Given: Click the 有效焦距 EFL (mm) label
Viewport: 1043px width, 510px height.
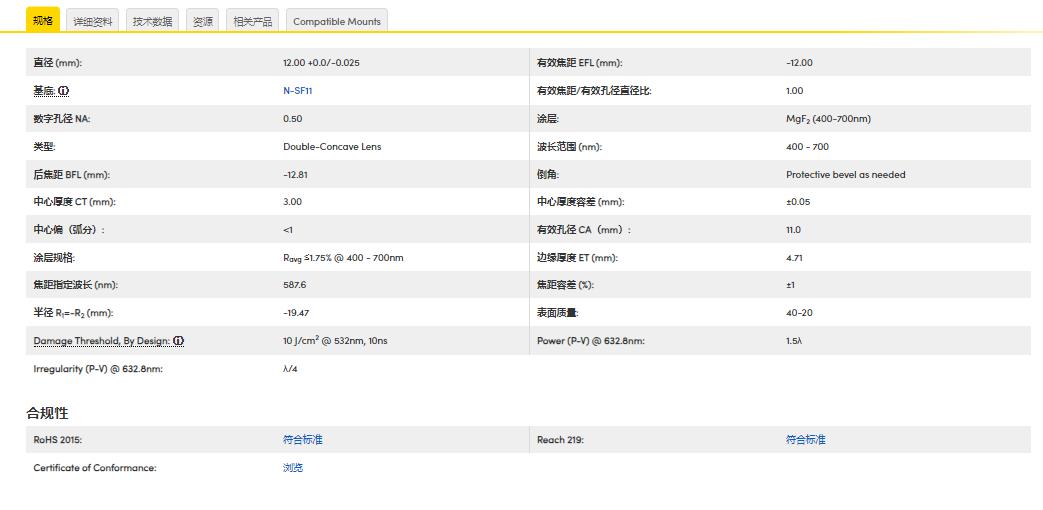Looking at the screenshot, I should pos(579,63).
